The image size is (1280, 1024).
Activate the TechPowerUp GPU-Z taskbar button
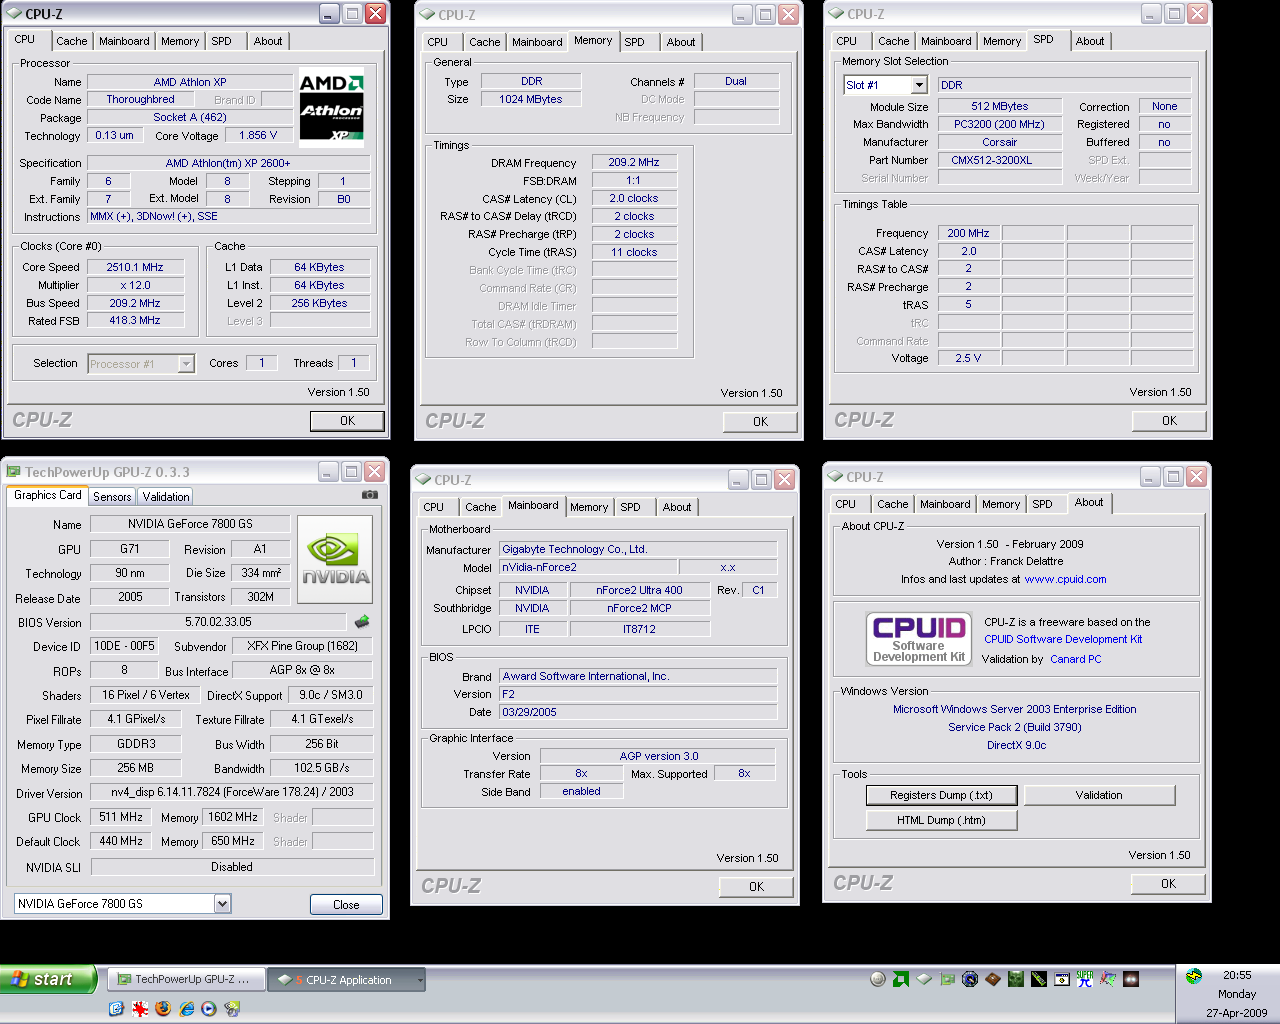pyautogui.click(x=186, y=980)
